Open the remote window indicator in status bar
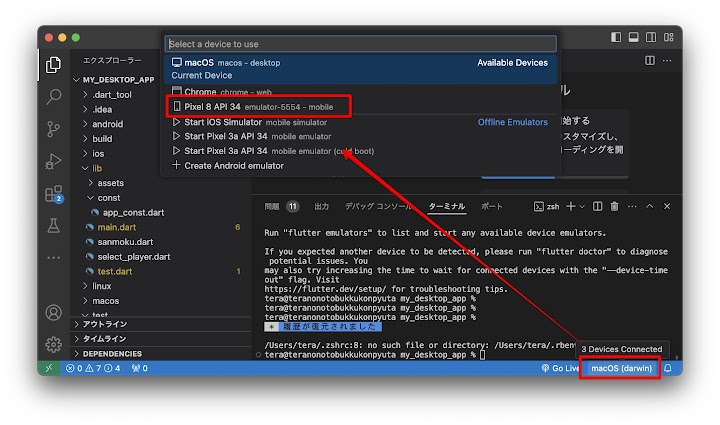 click(49, 368)
